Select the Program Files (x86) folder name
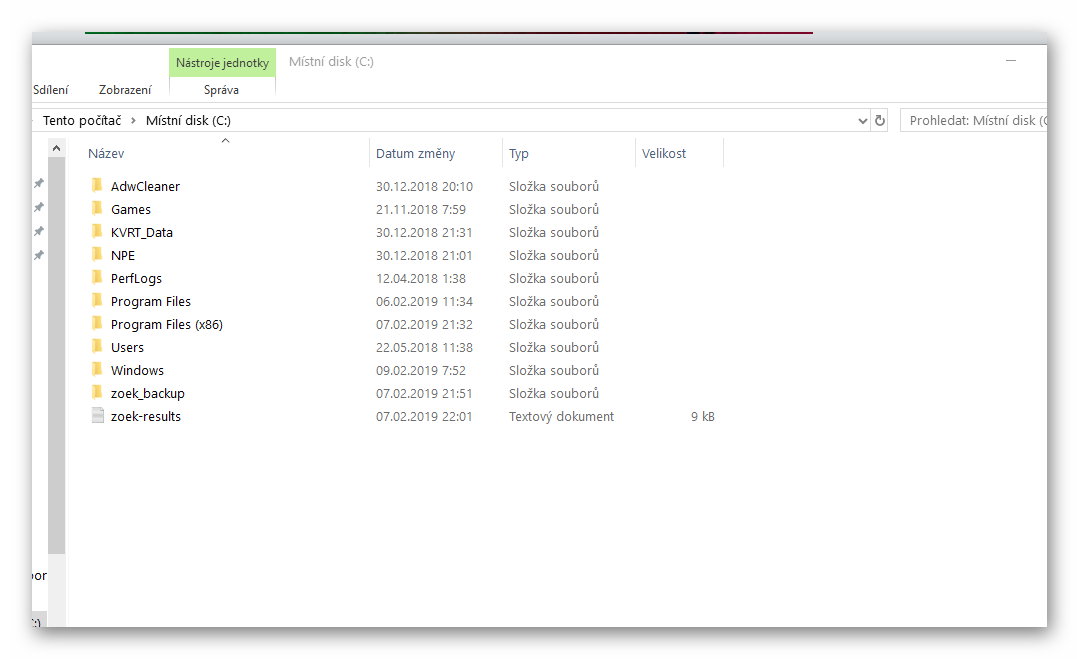Screen dimensions: 1079x659 (x=167, y=324)
